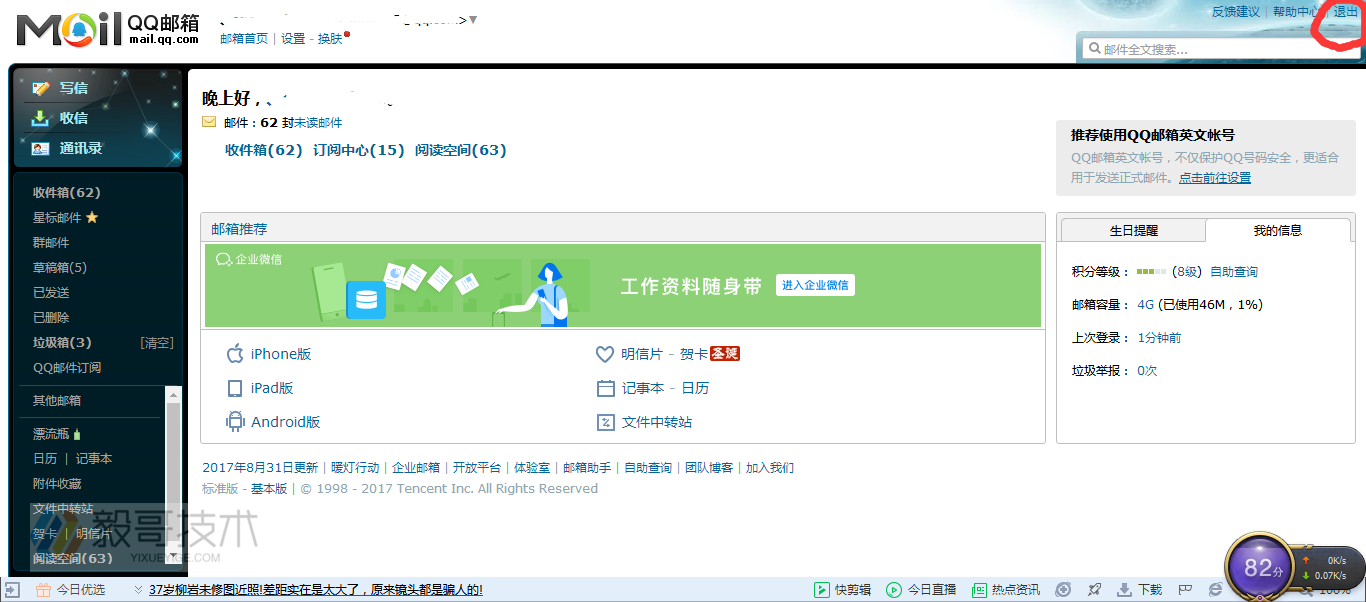Viewport: 1366px width, 602px height.
Task: Click the star icon beside 星标邮件
Action: (x=92, y=217)
